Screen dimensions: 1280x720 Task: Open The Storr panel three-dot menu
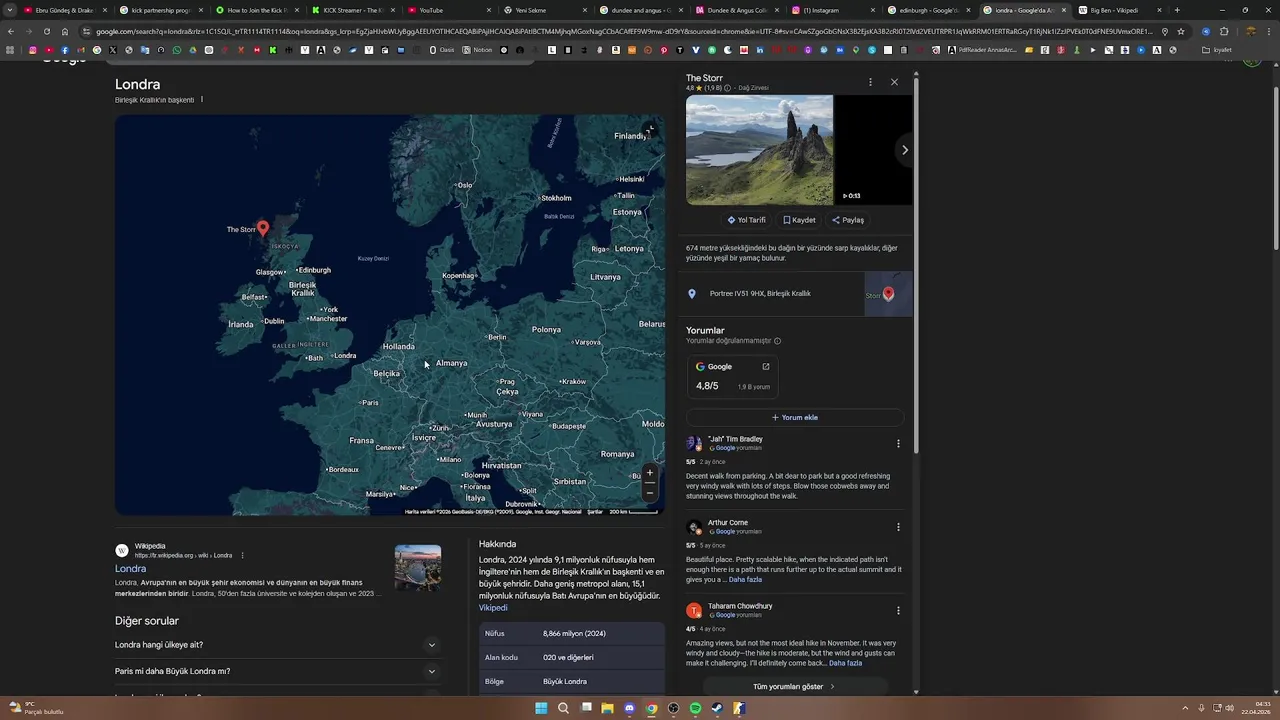click(870, 82)
